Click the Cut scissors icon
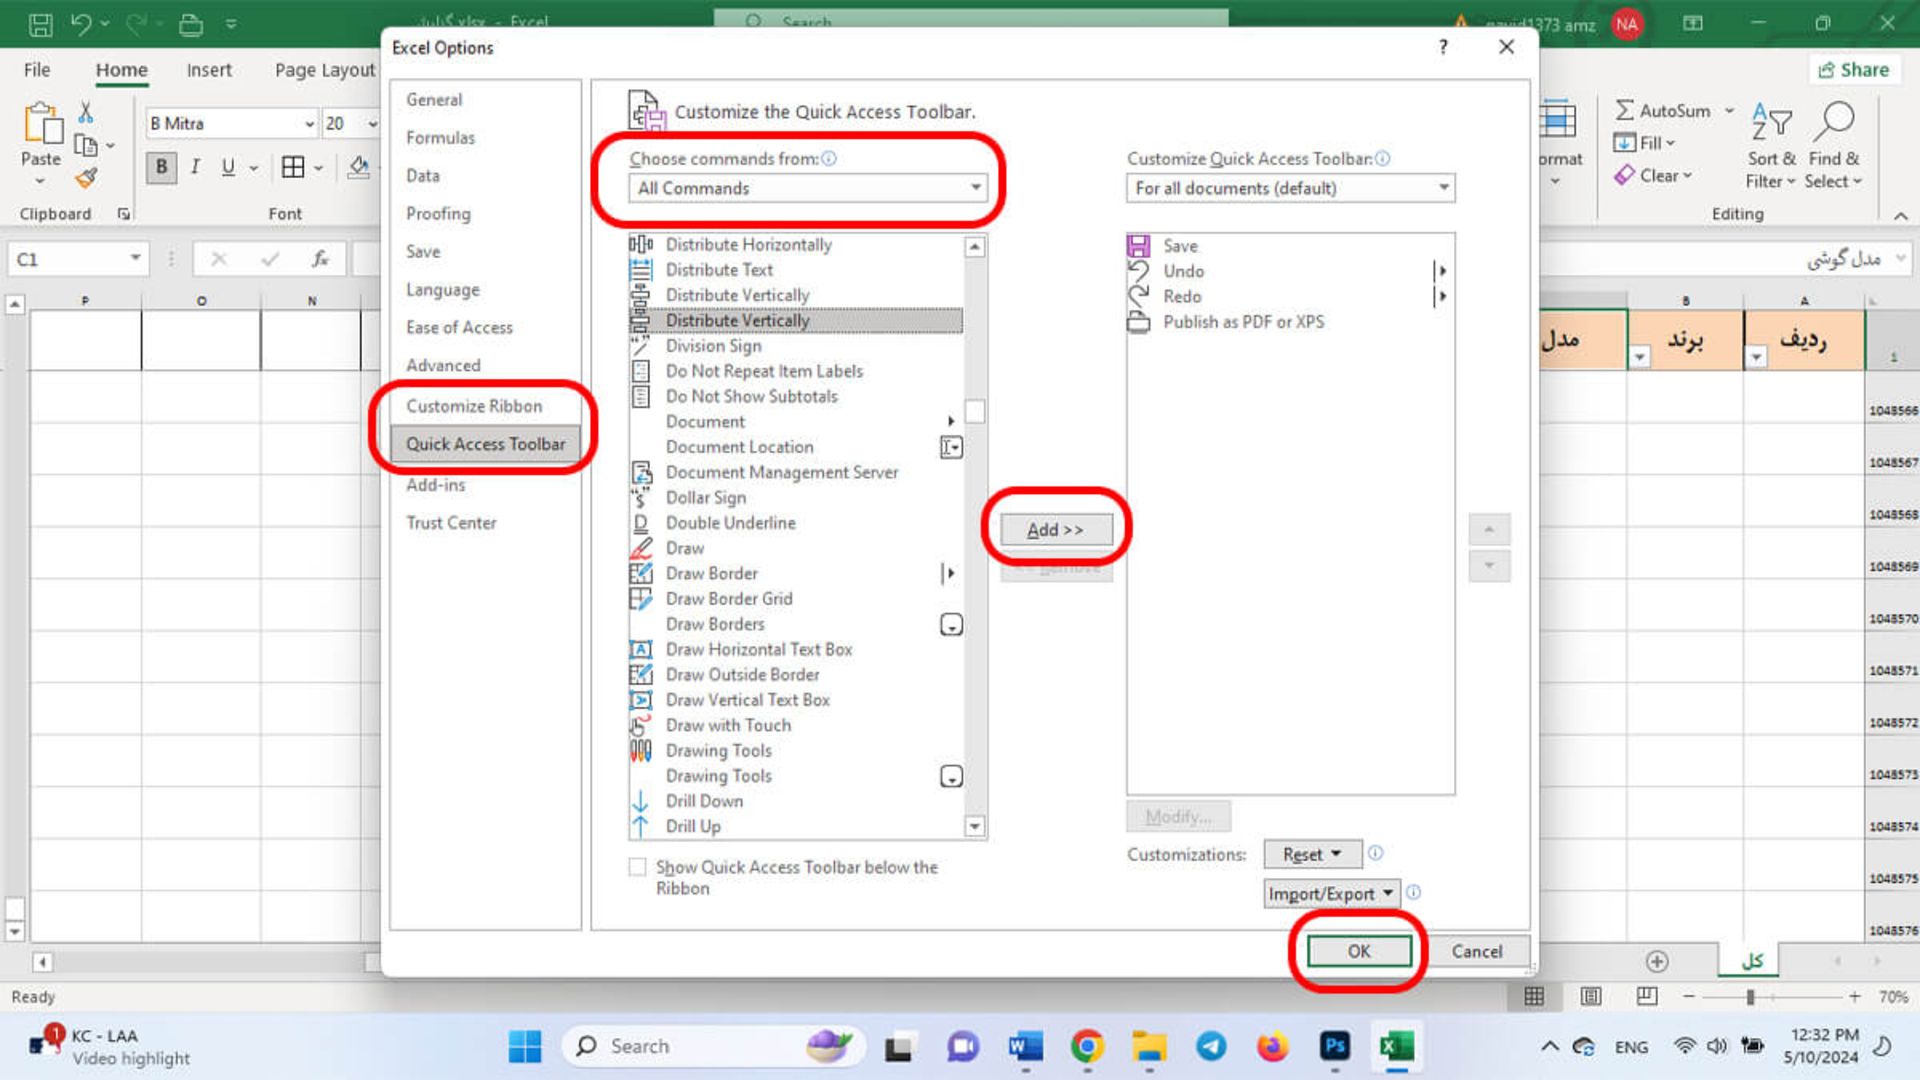1920x1080 pixels. tap(86, 112)
